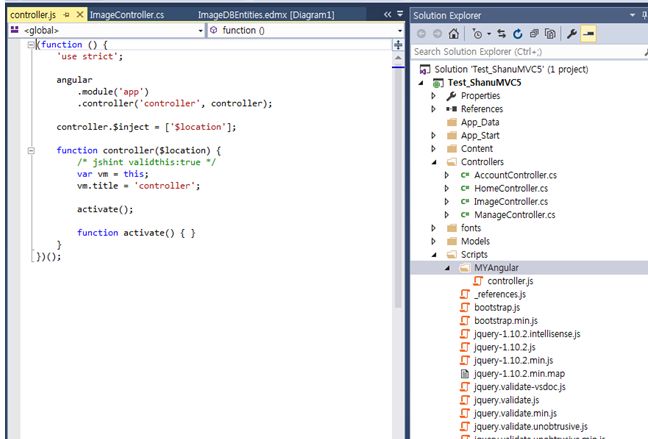Screen dimensions: 648x439
Task: Collapse the Controllers folder
Action: (x=434, y=162)
